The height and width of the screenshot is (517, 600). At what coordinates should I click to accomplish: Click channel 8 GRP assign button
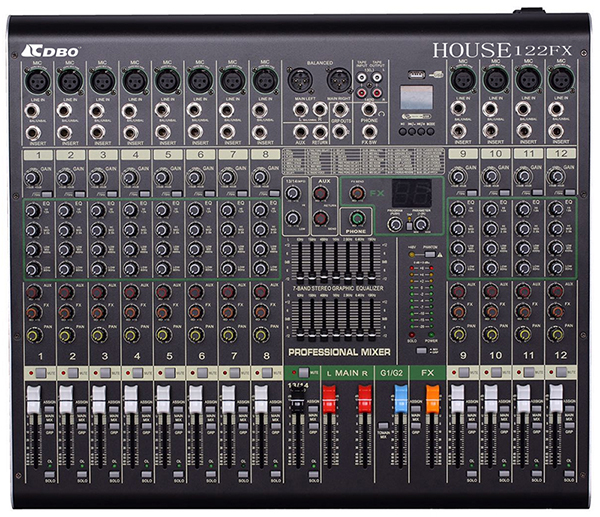(x=276, y=426)
